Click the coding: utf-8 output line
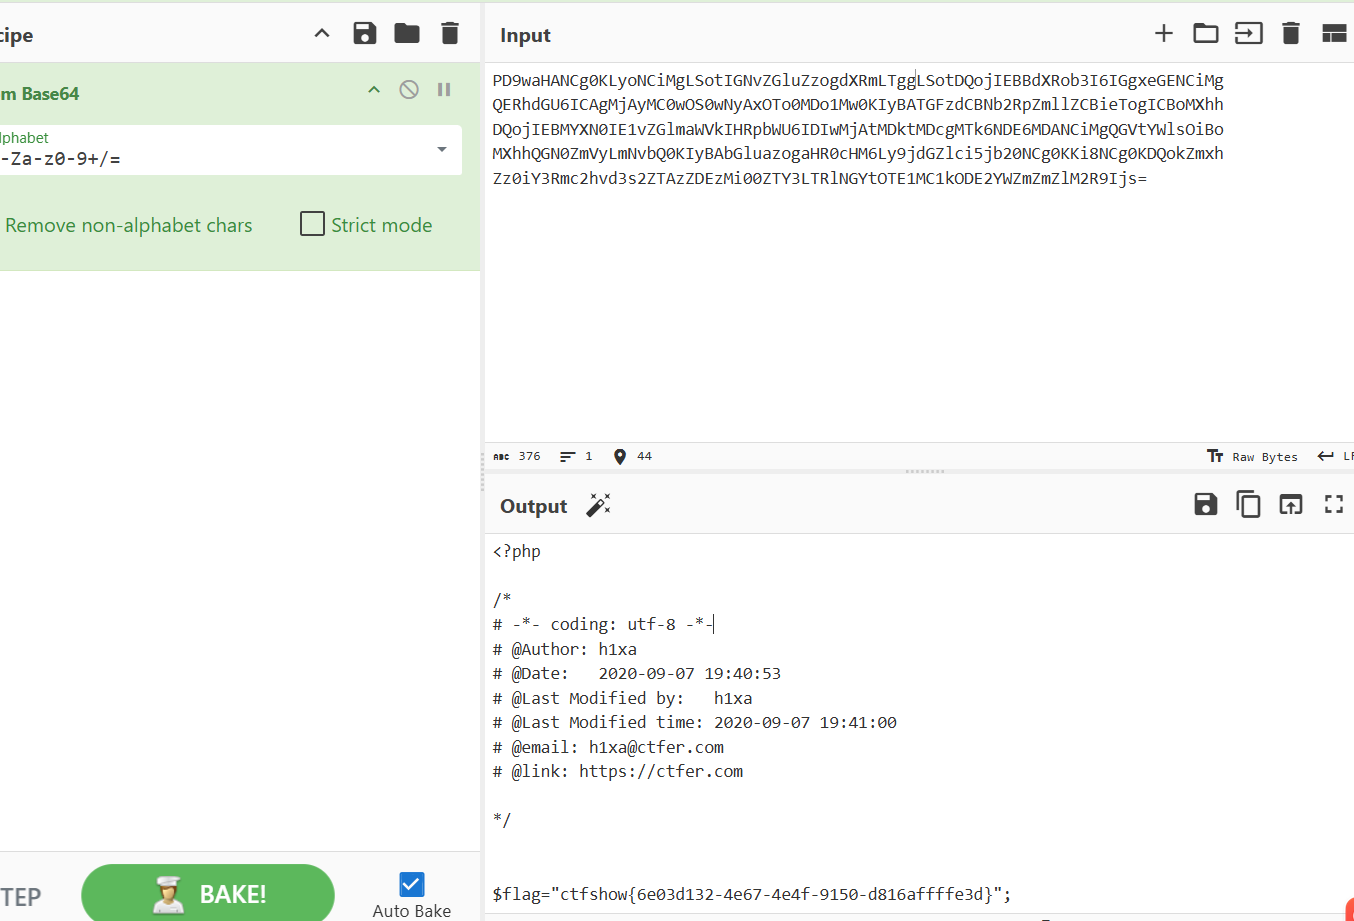Image resolution: width=1354 pixels, height=921 pixels. [x=603, y=624]
